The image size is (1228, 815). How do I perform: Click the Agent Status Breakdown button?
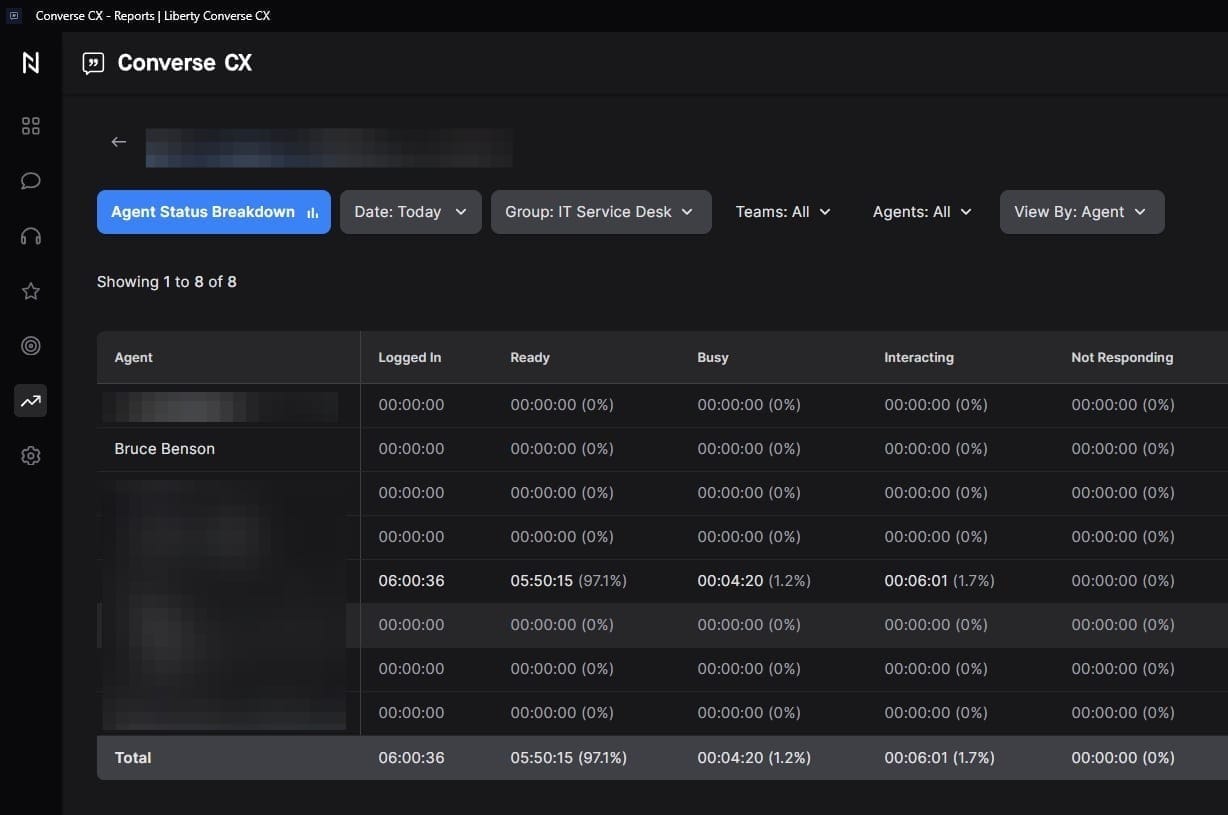click(x=213, y=212)
